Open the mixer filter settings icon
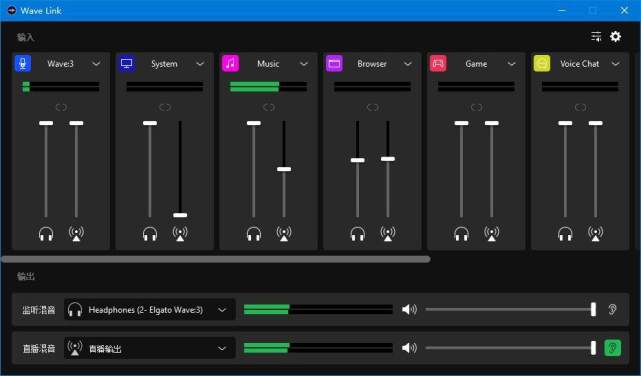 point(596,37)
